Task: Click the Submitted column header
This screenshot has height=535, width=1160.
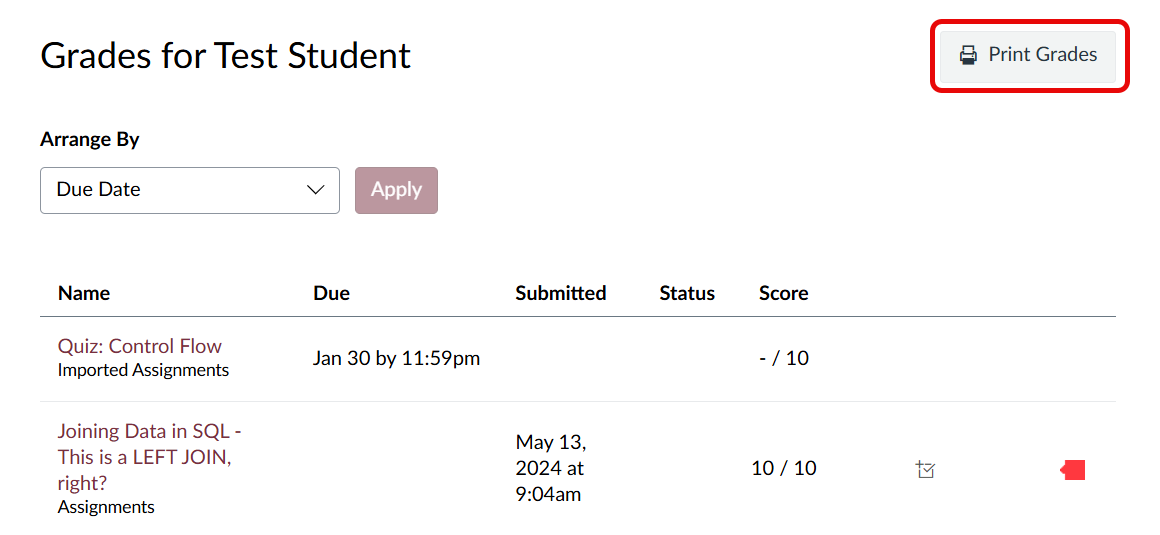Action: [560, 293]
